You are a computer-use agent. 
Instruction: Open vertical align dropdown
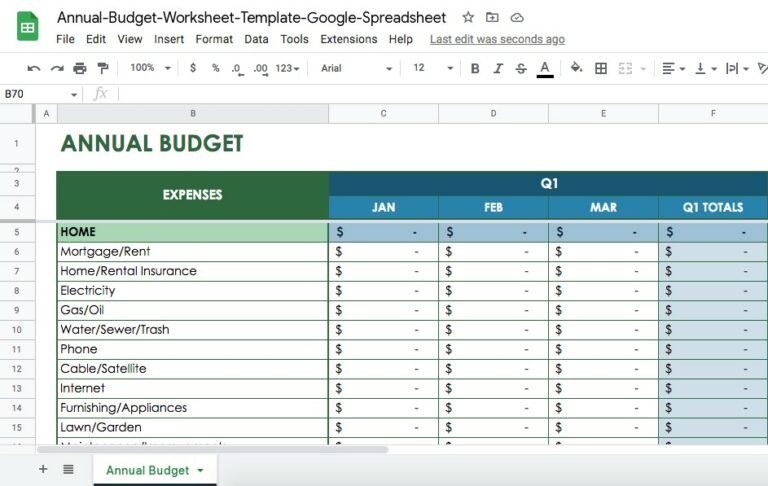tap(706, 68)
